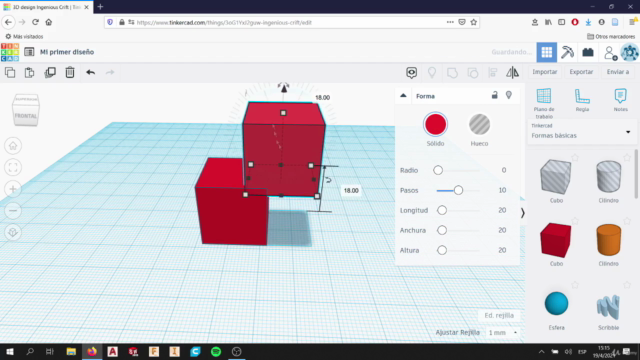Switch orthographic perspective view
Screen dimensions: 640x360
point(13,232)
